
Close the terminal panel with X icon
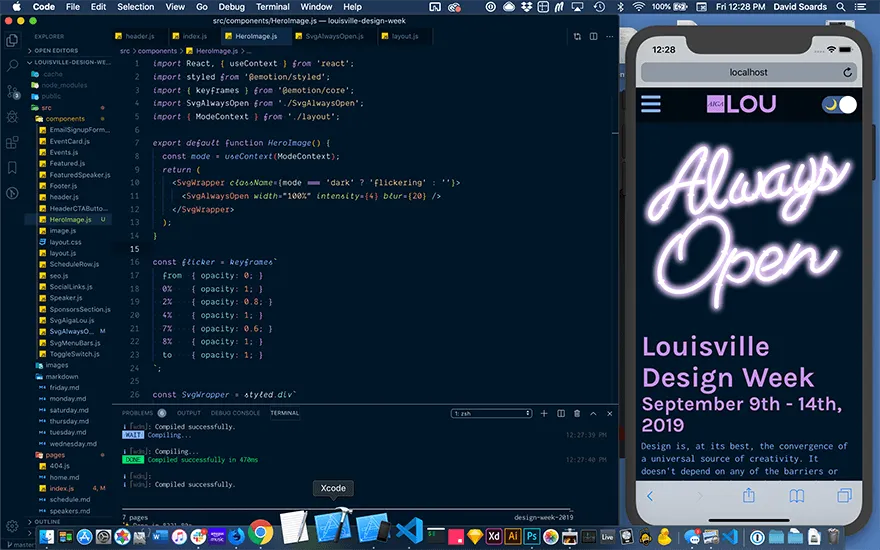609,413
